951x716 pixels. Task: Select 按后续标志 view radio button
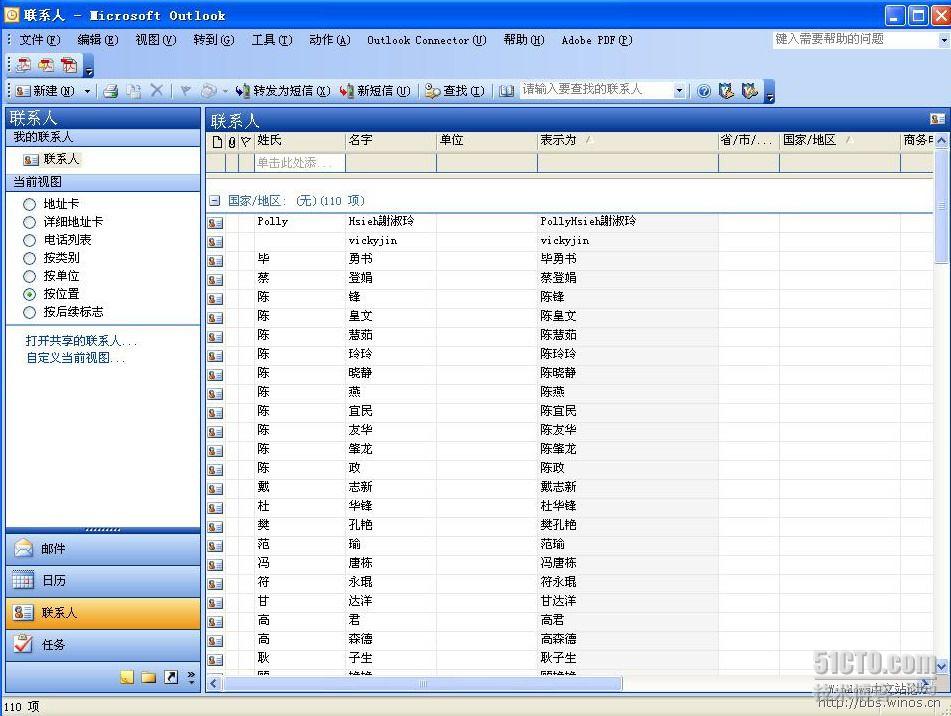click(x=29, y=312)
